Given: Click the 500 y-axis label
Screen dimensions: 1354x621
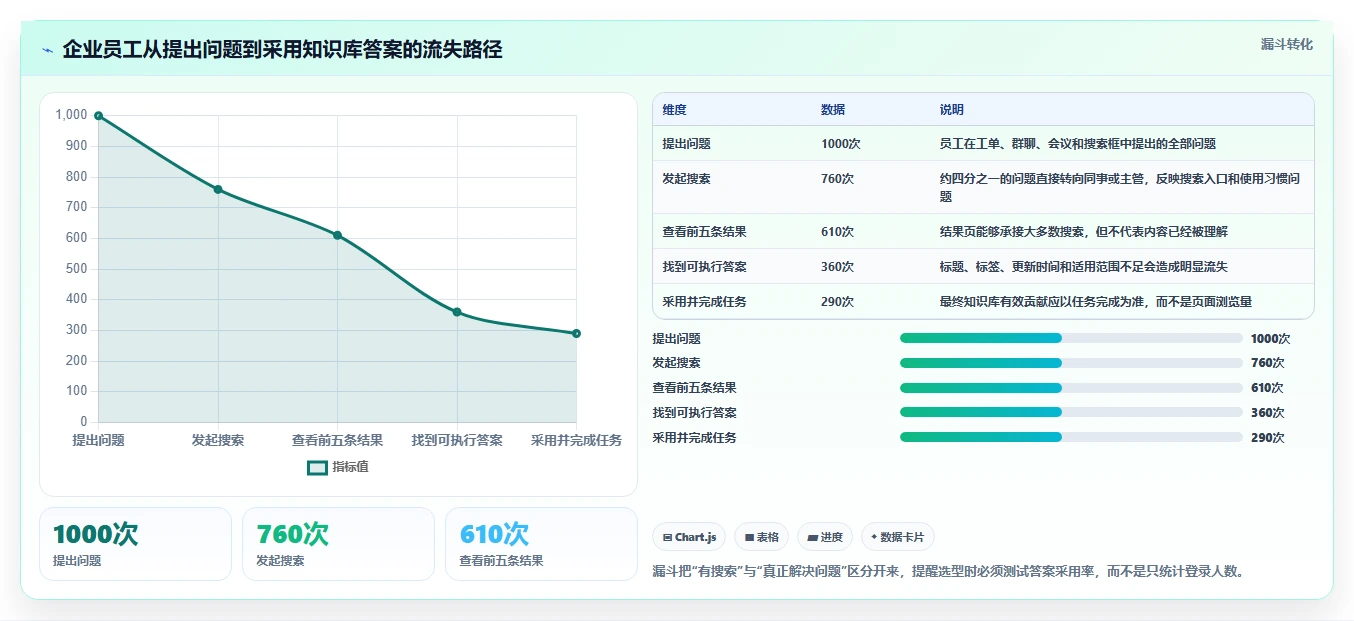Looking at the screenshot, I should (x=77, y=269).
